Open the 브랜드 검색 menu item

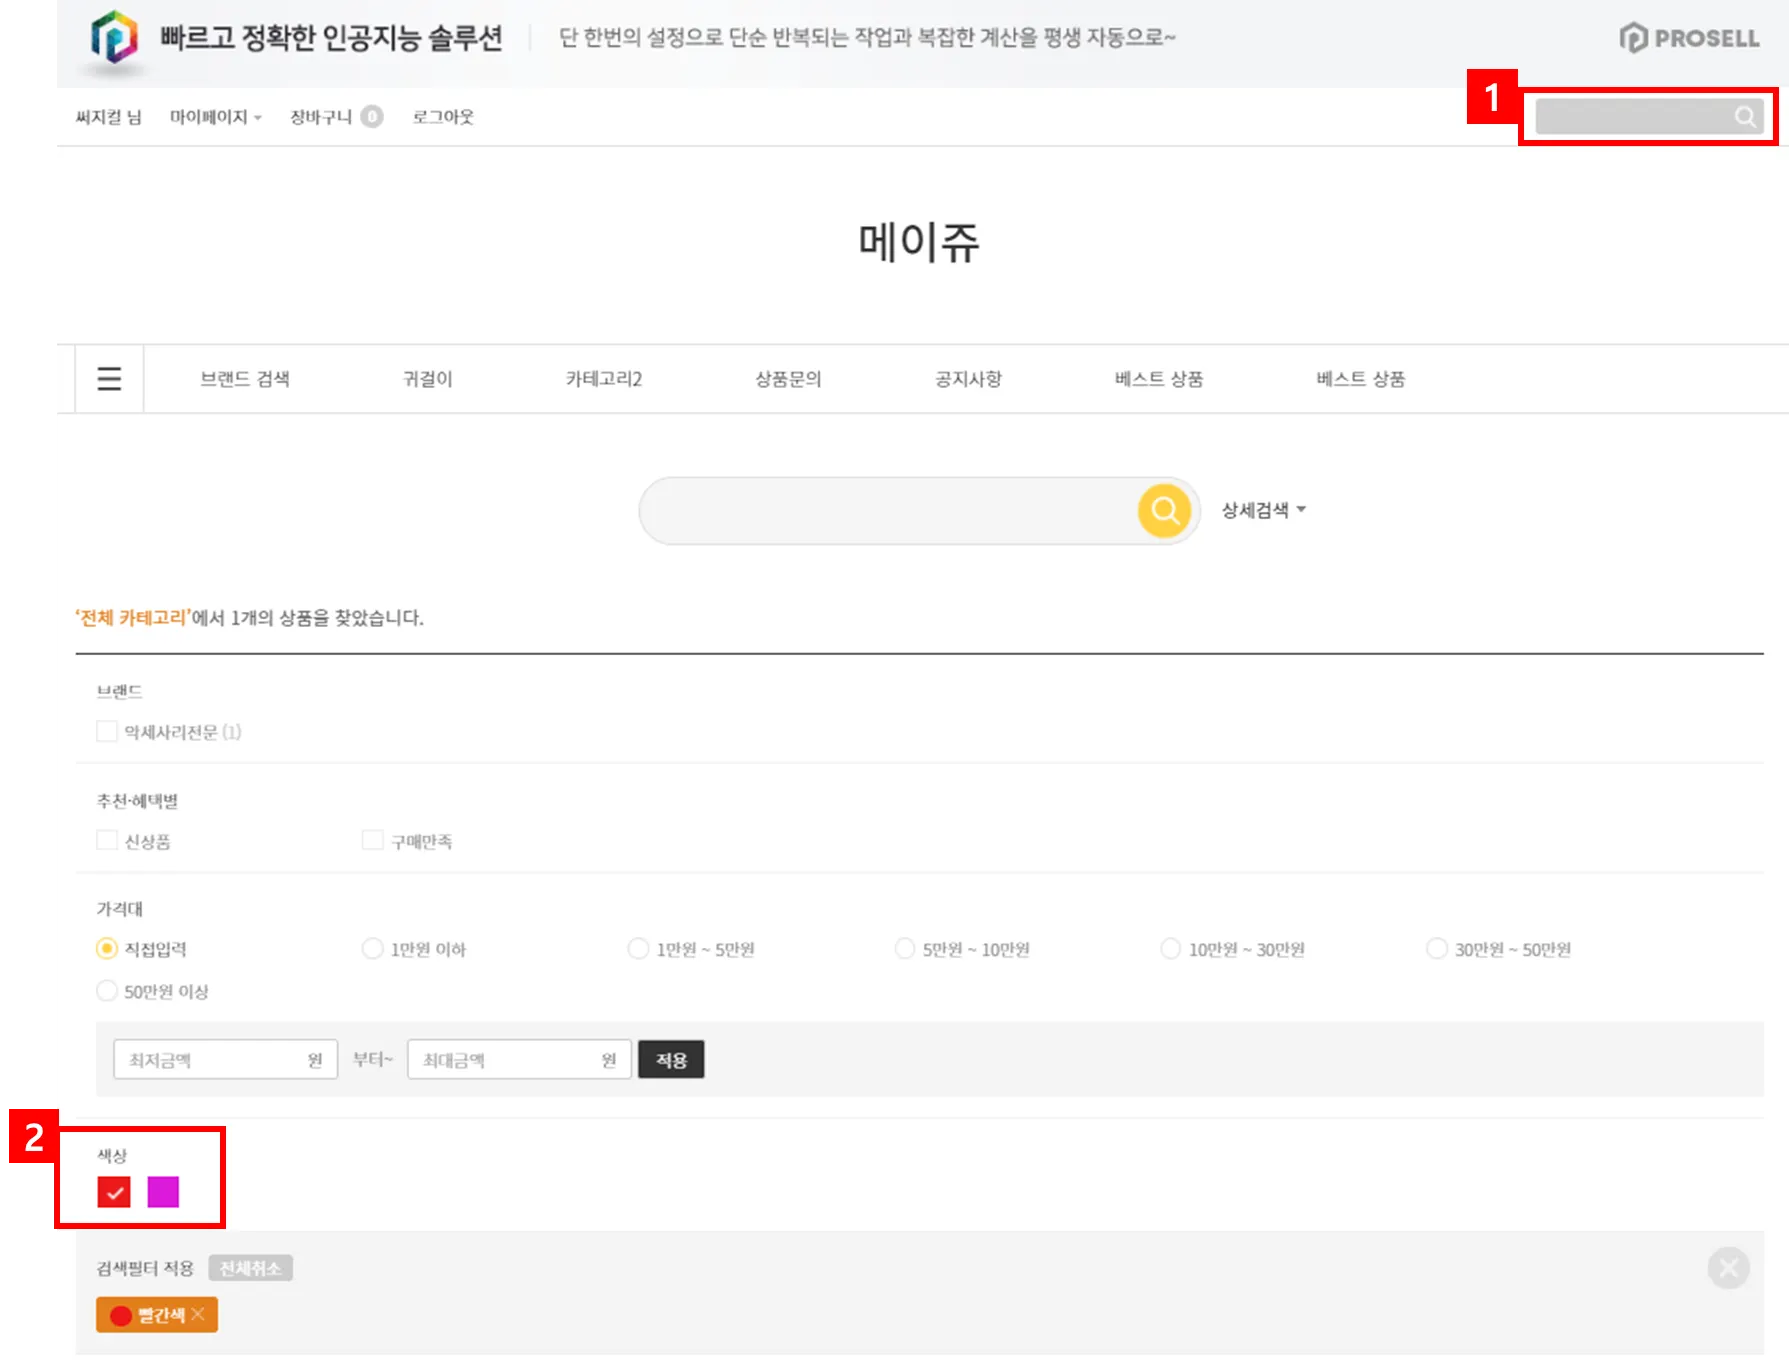pyautogui.click(x=245, y=379)
